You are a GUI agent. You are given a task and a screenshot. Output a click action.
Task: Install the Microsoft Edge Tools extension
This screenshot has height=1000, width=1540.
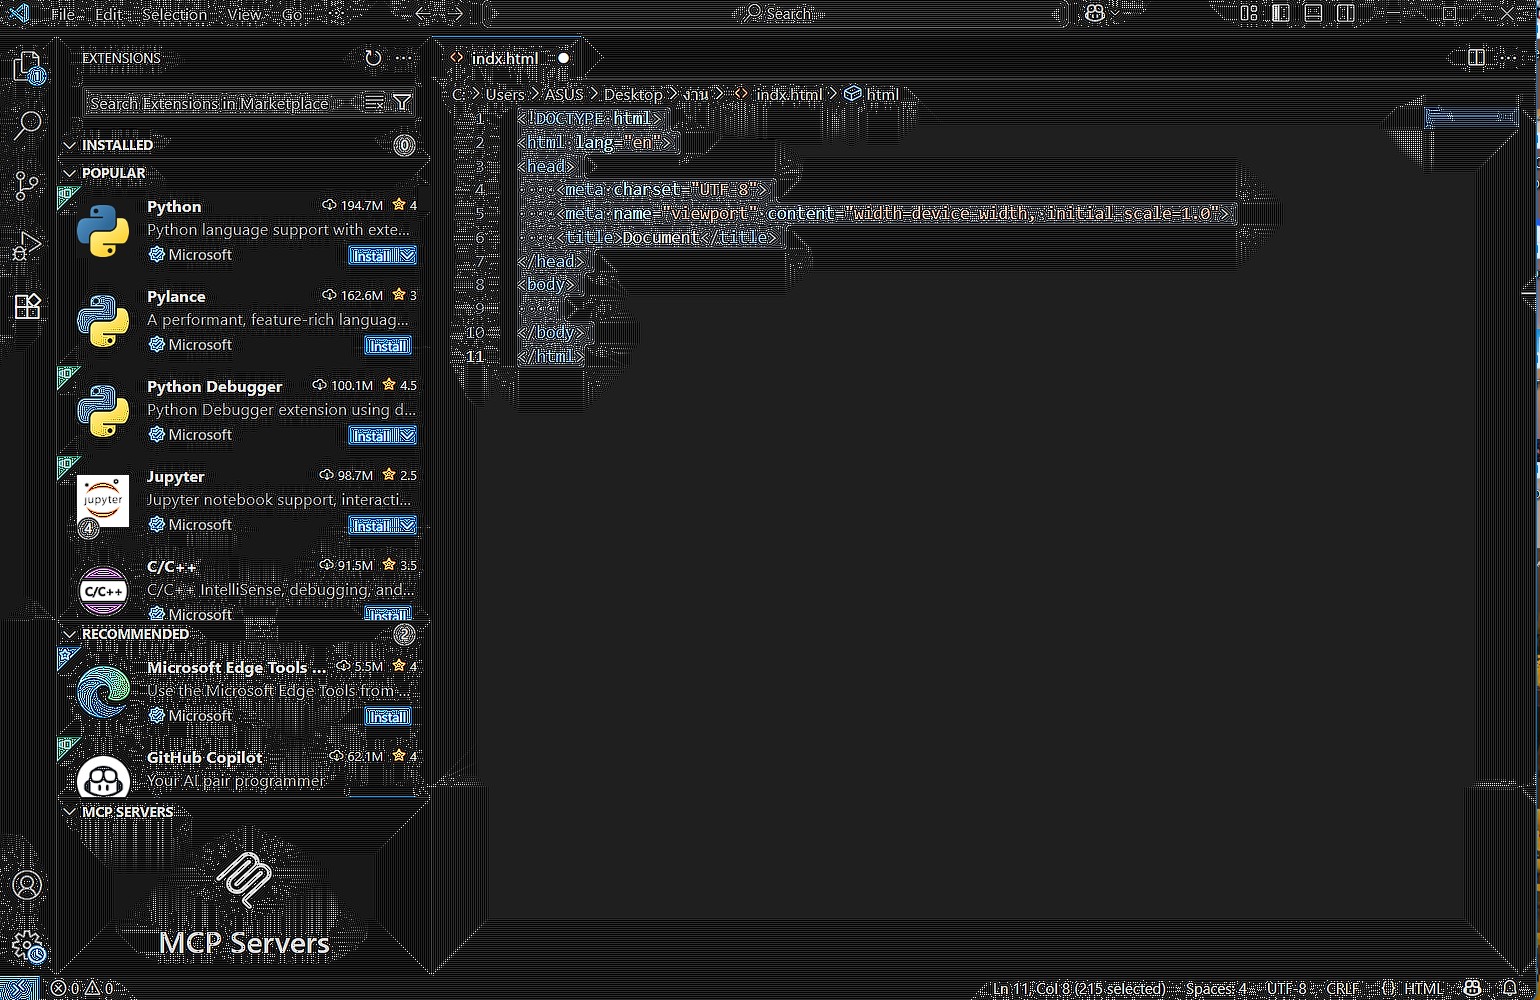tap(387, 717)
